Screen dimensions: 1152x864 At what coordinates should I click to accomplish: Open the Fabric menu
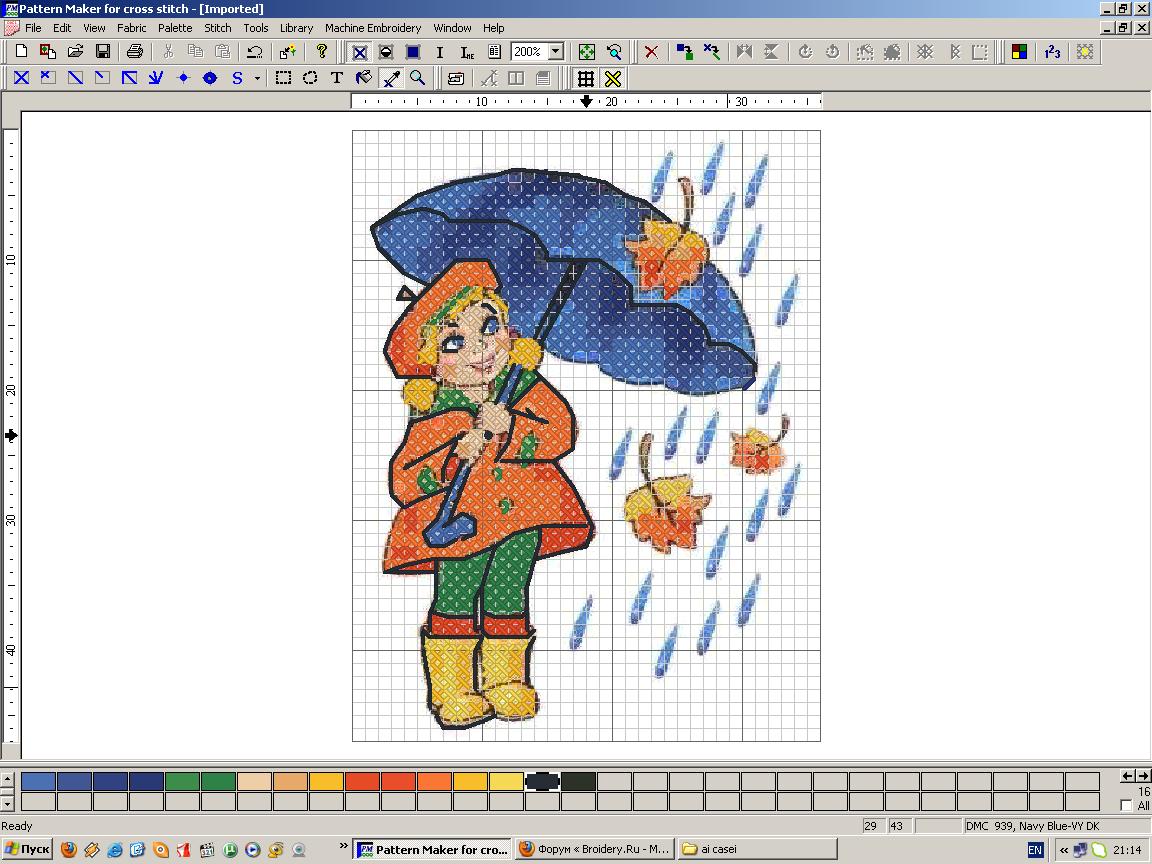[132, 28]
